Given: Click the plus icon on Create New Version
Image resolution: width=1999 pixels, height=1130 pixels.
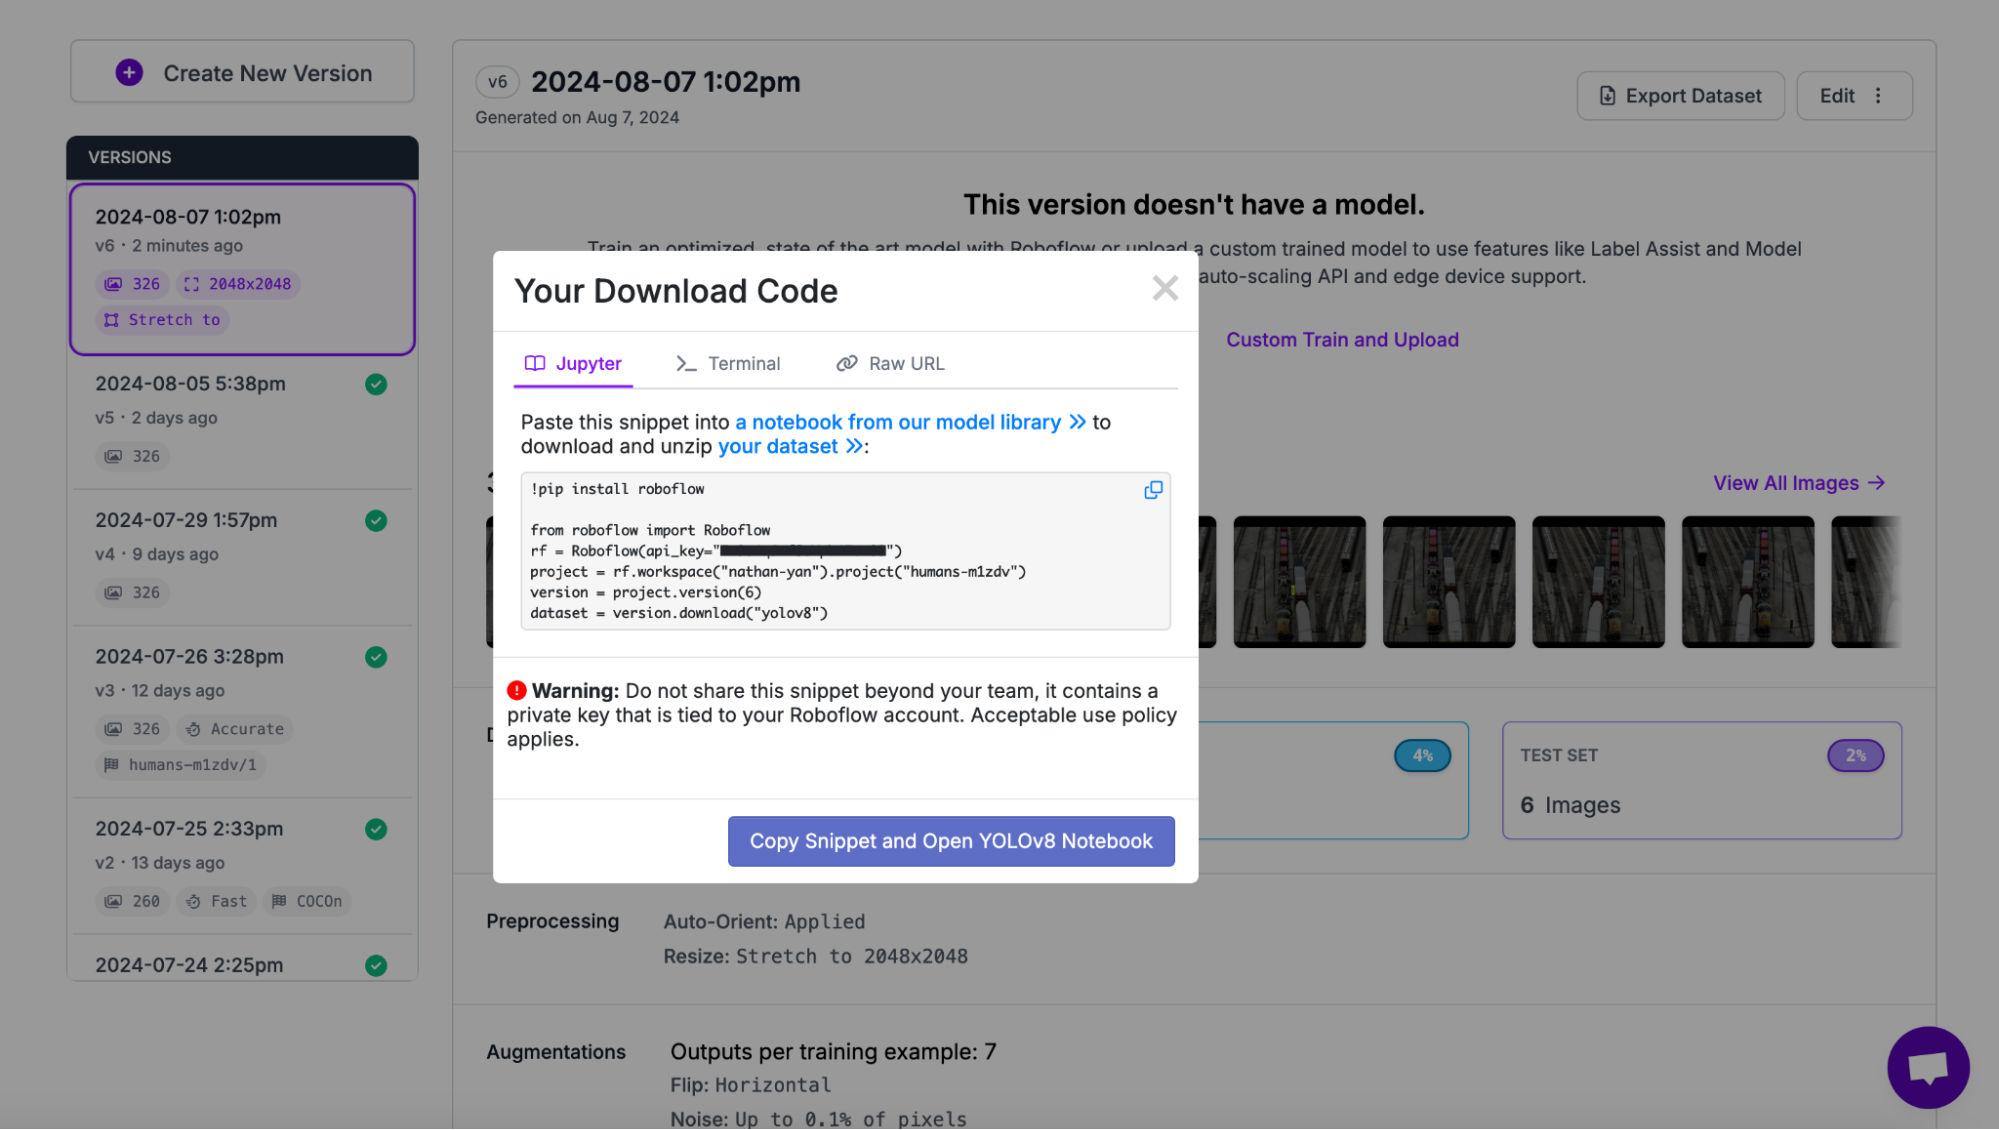Looking at the screenshot, I should coord(129,73).
